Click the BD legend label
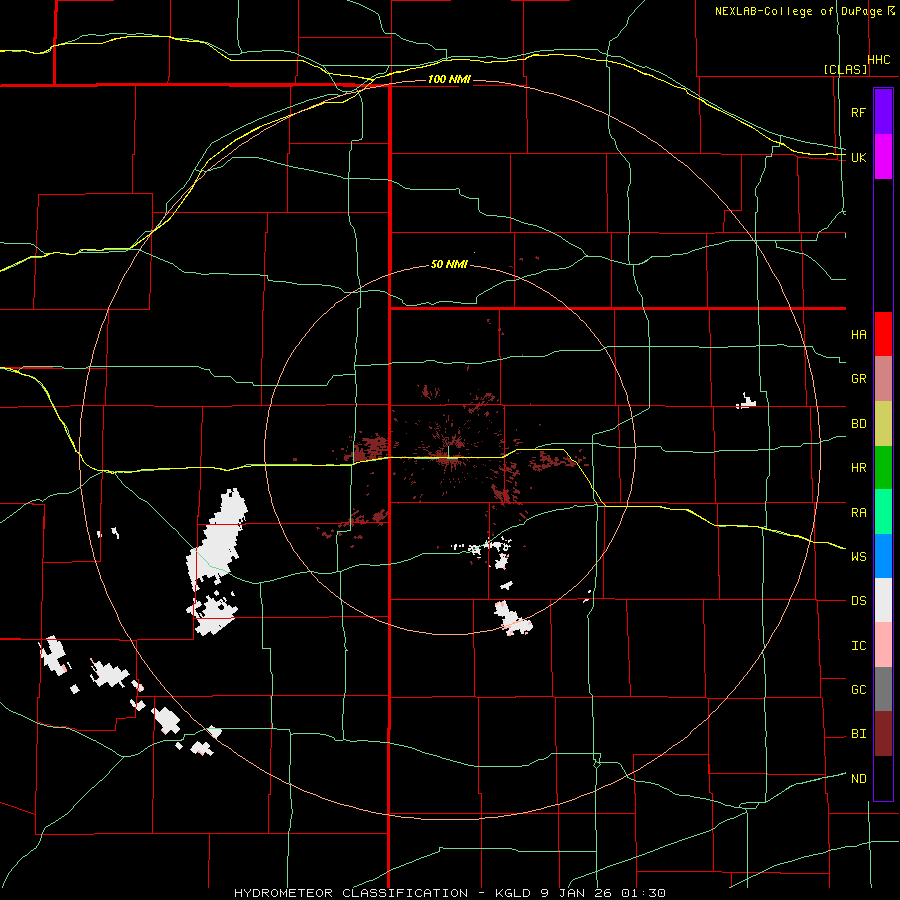 (x=858, y=424)
